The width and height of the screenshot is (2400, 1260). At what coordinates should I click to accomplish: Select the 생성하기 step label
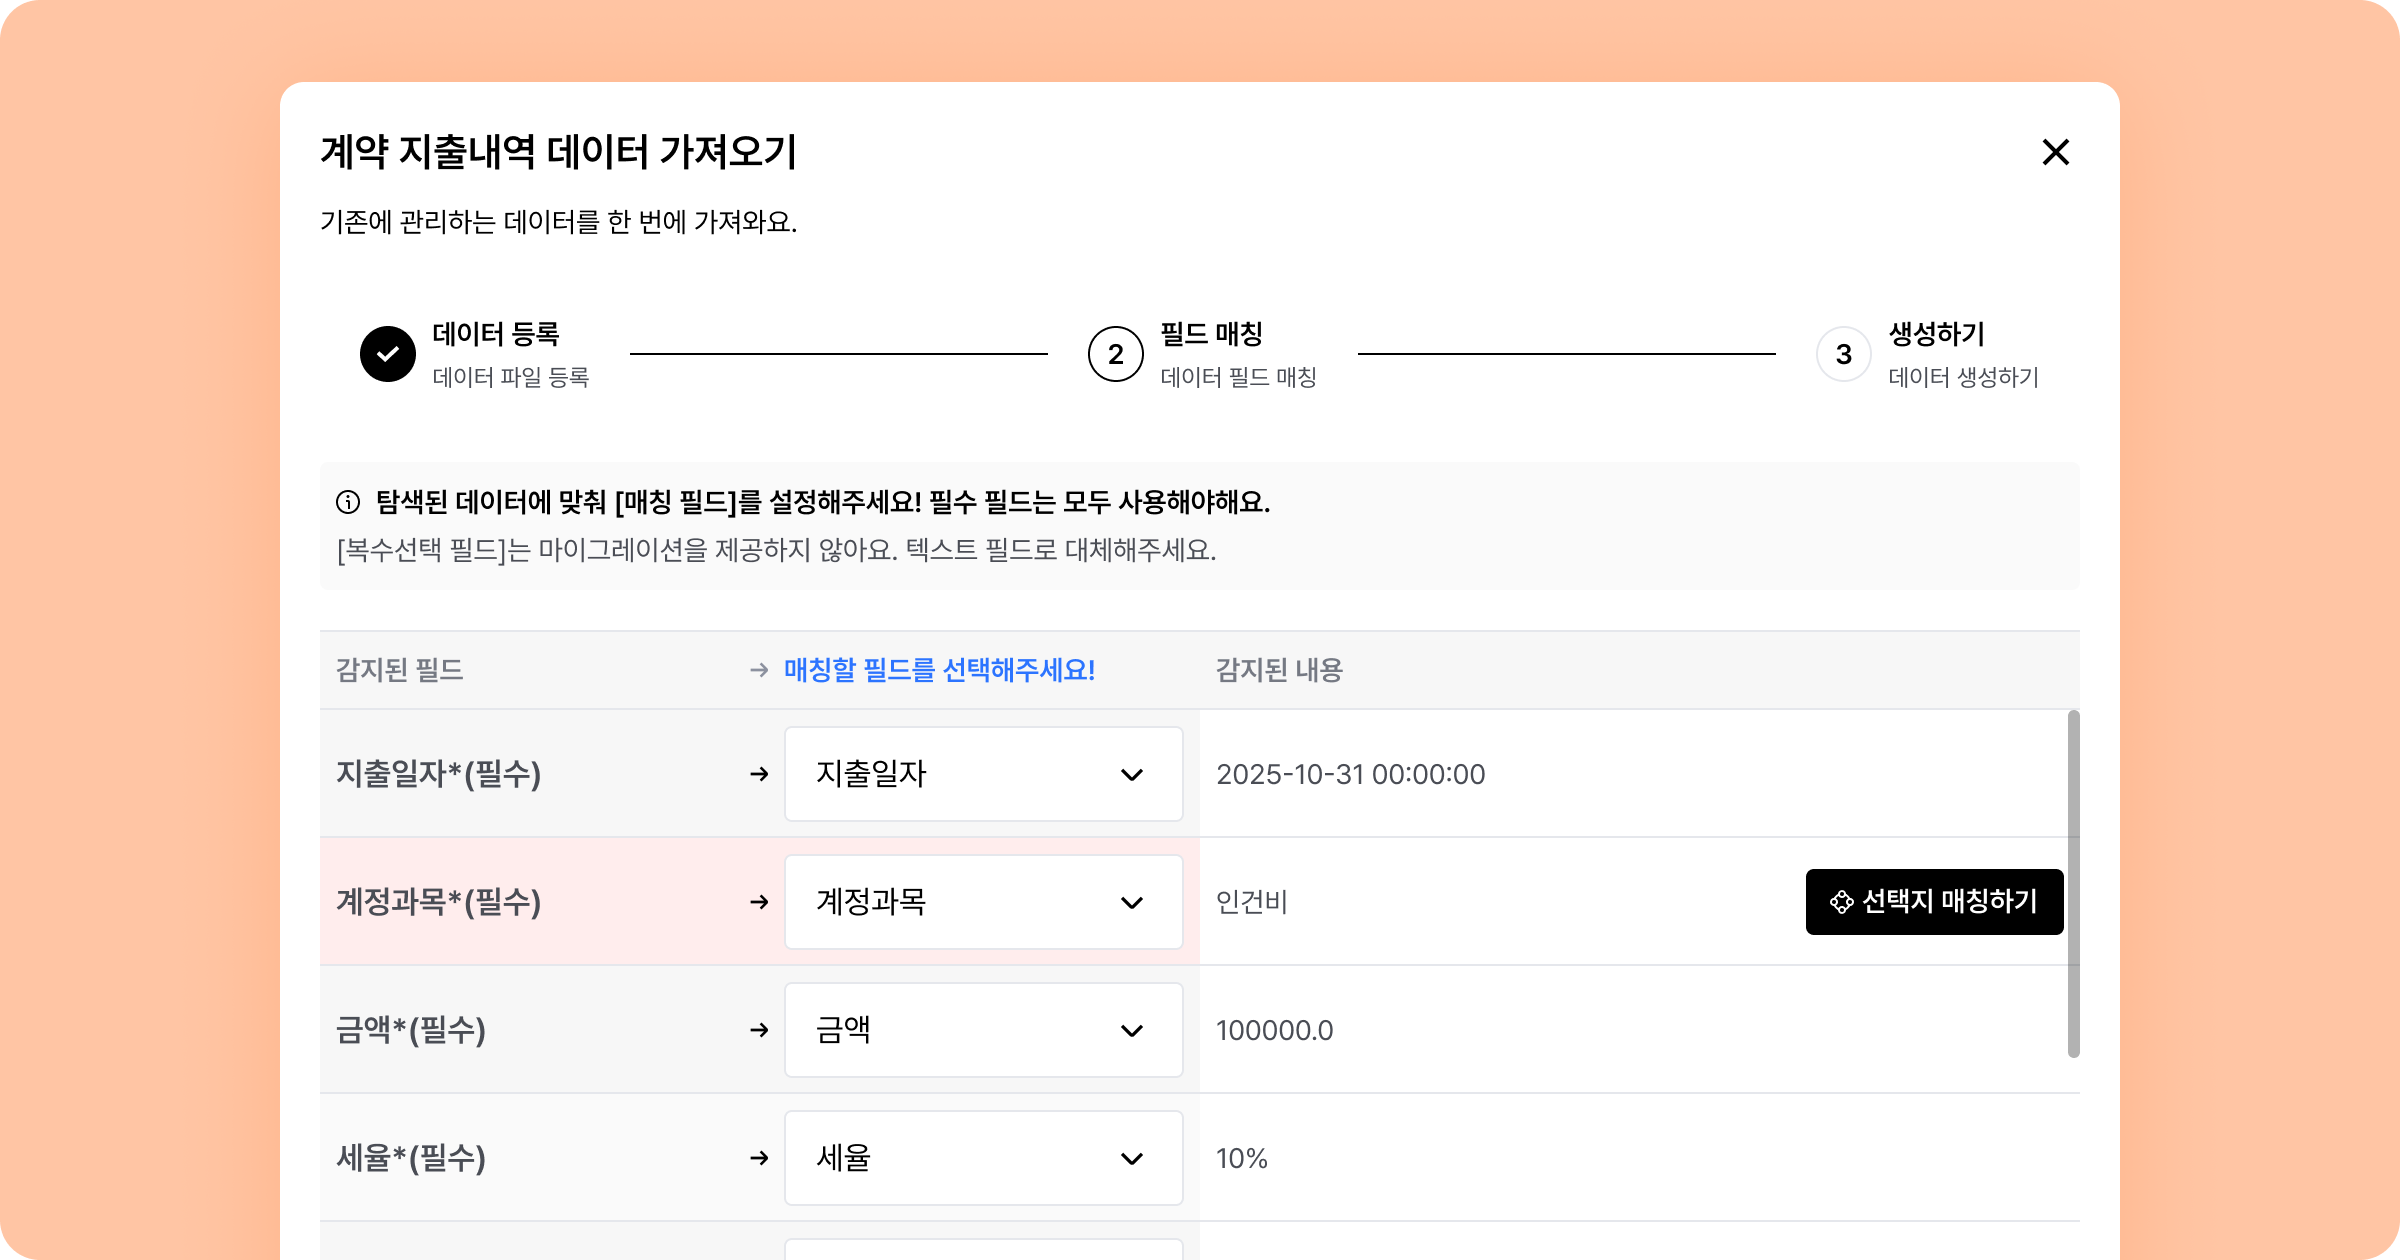click(1936, 334)
